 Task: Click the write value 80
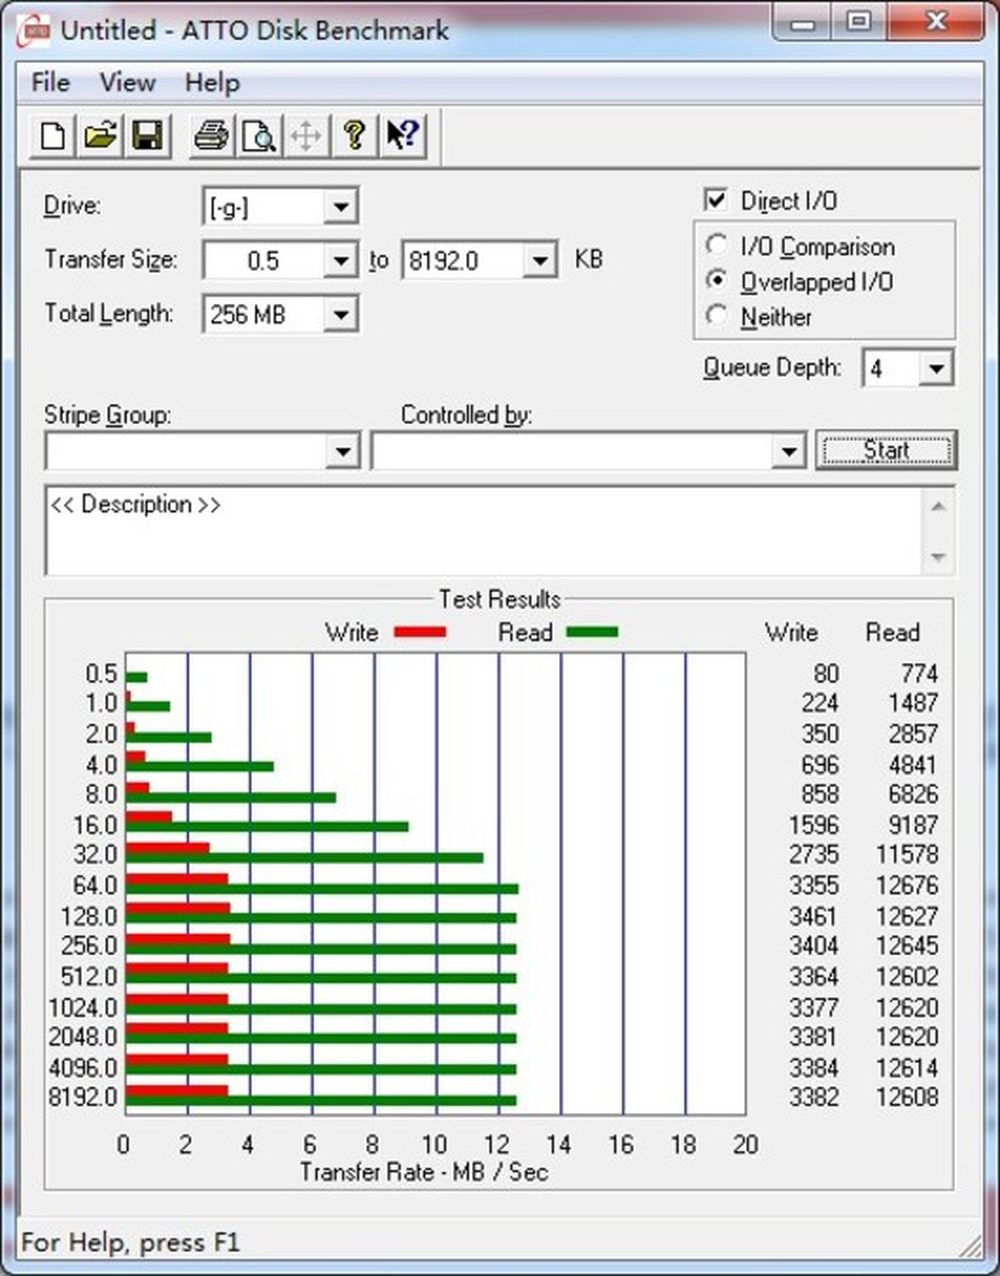pyautogui.click(x=826, y=674)
